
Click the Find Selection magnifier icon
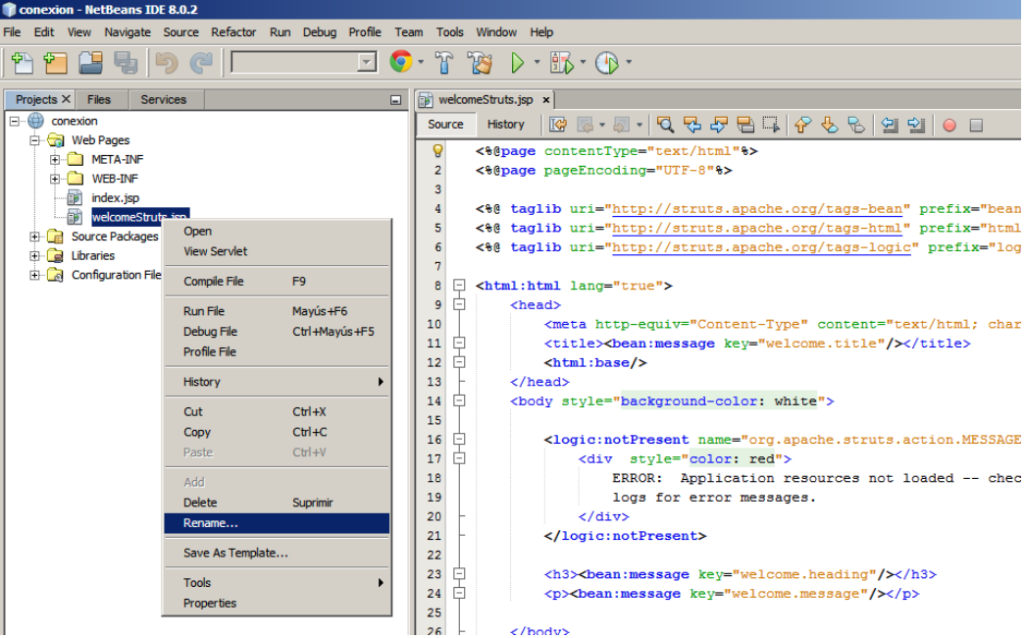pos(665,125)
